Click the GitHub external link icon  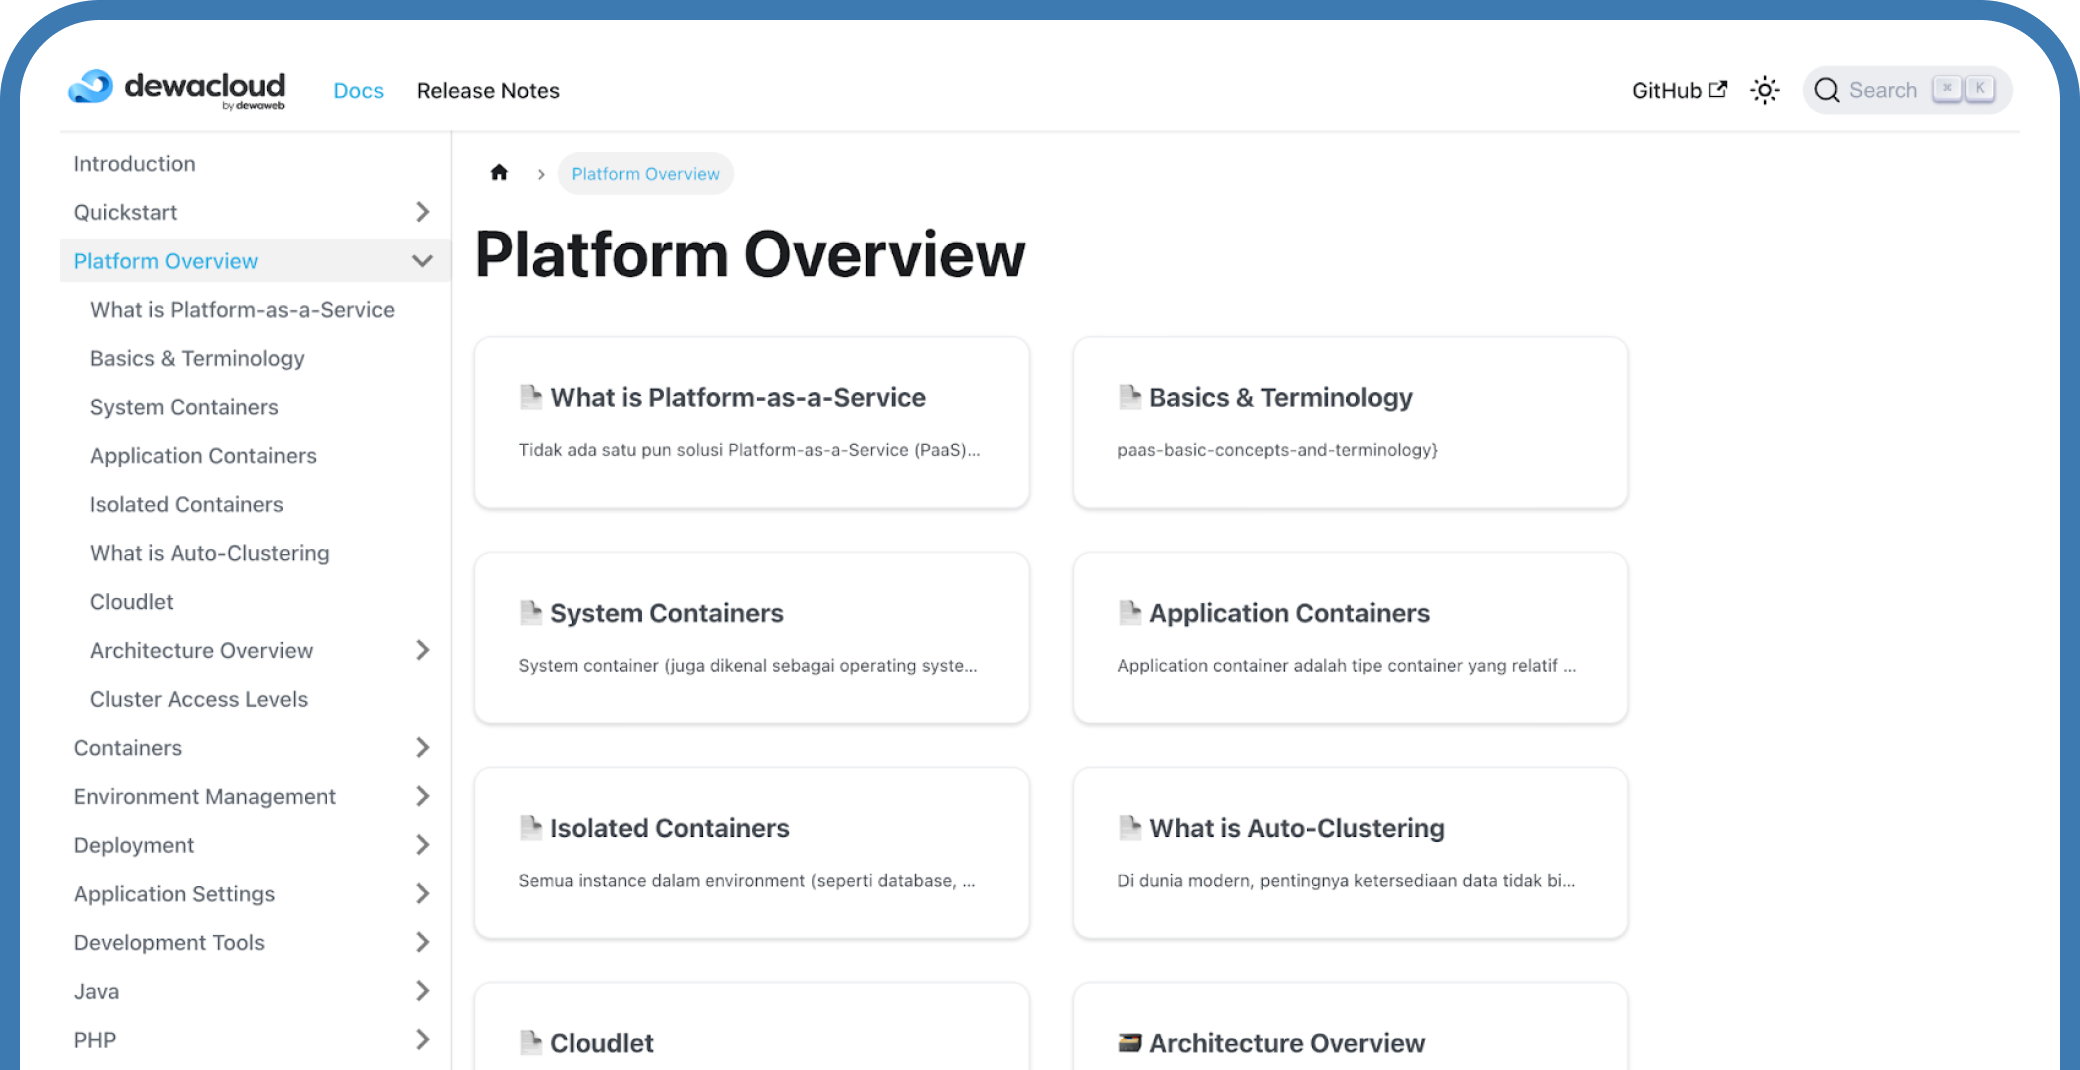pos(1718,89)
